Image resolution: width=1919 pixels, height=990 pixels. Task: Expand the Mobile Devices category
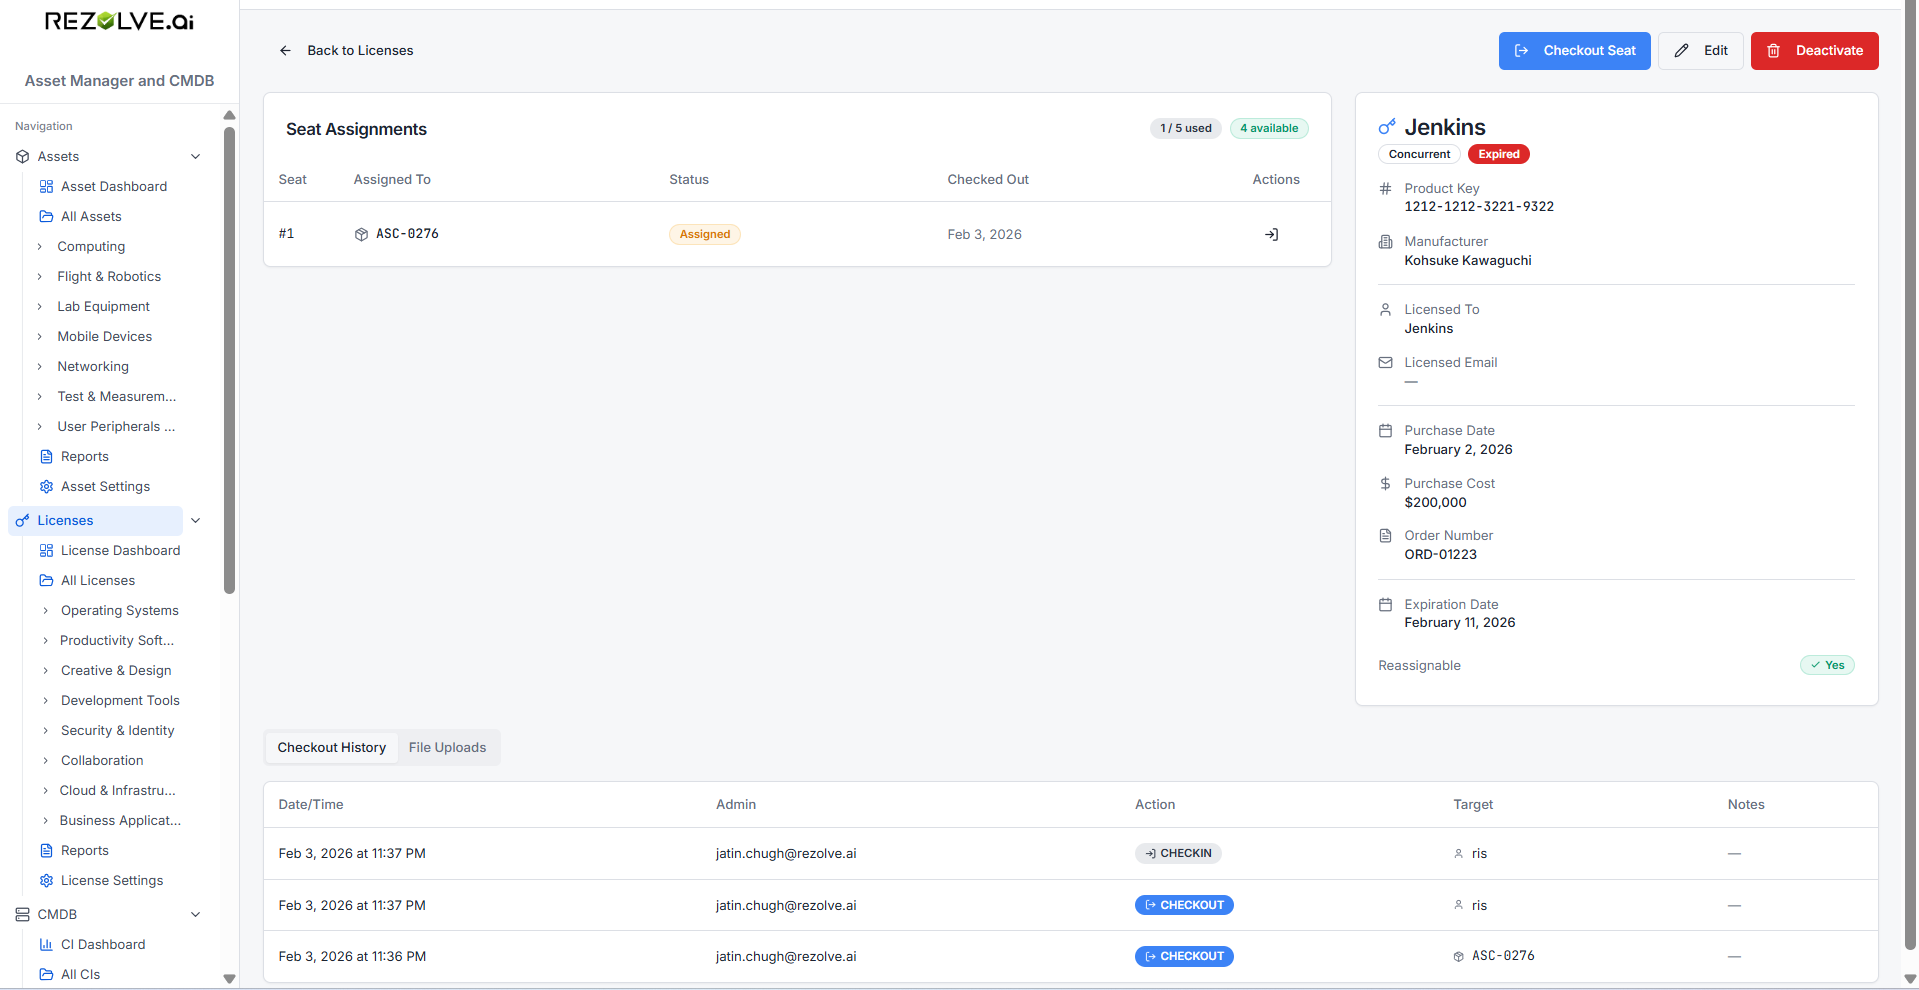click(x=40, y=337)
